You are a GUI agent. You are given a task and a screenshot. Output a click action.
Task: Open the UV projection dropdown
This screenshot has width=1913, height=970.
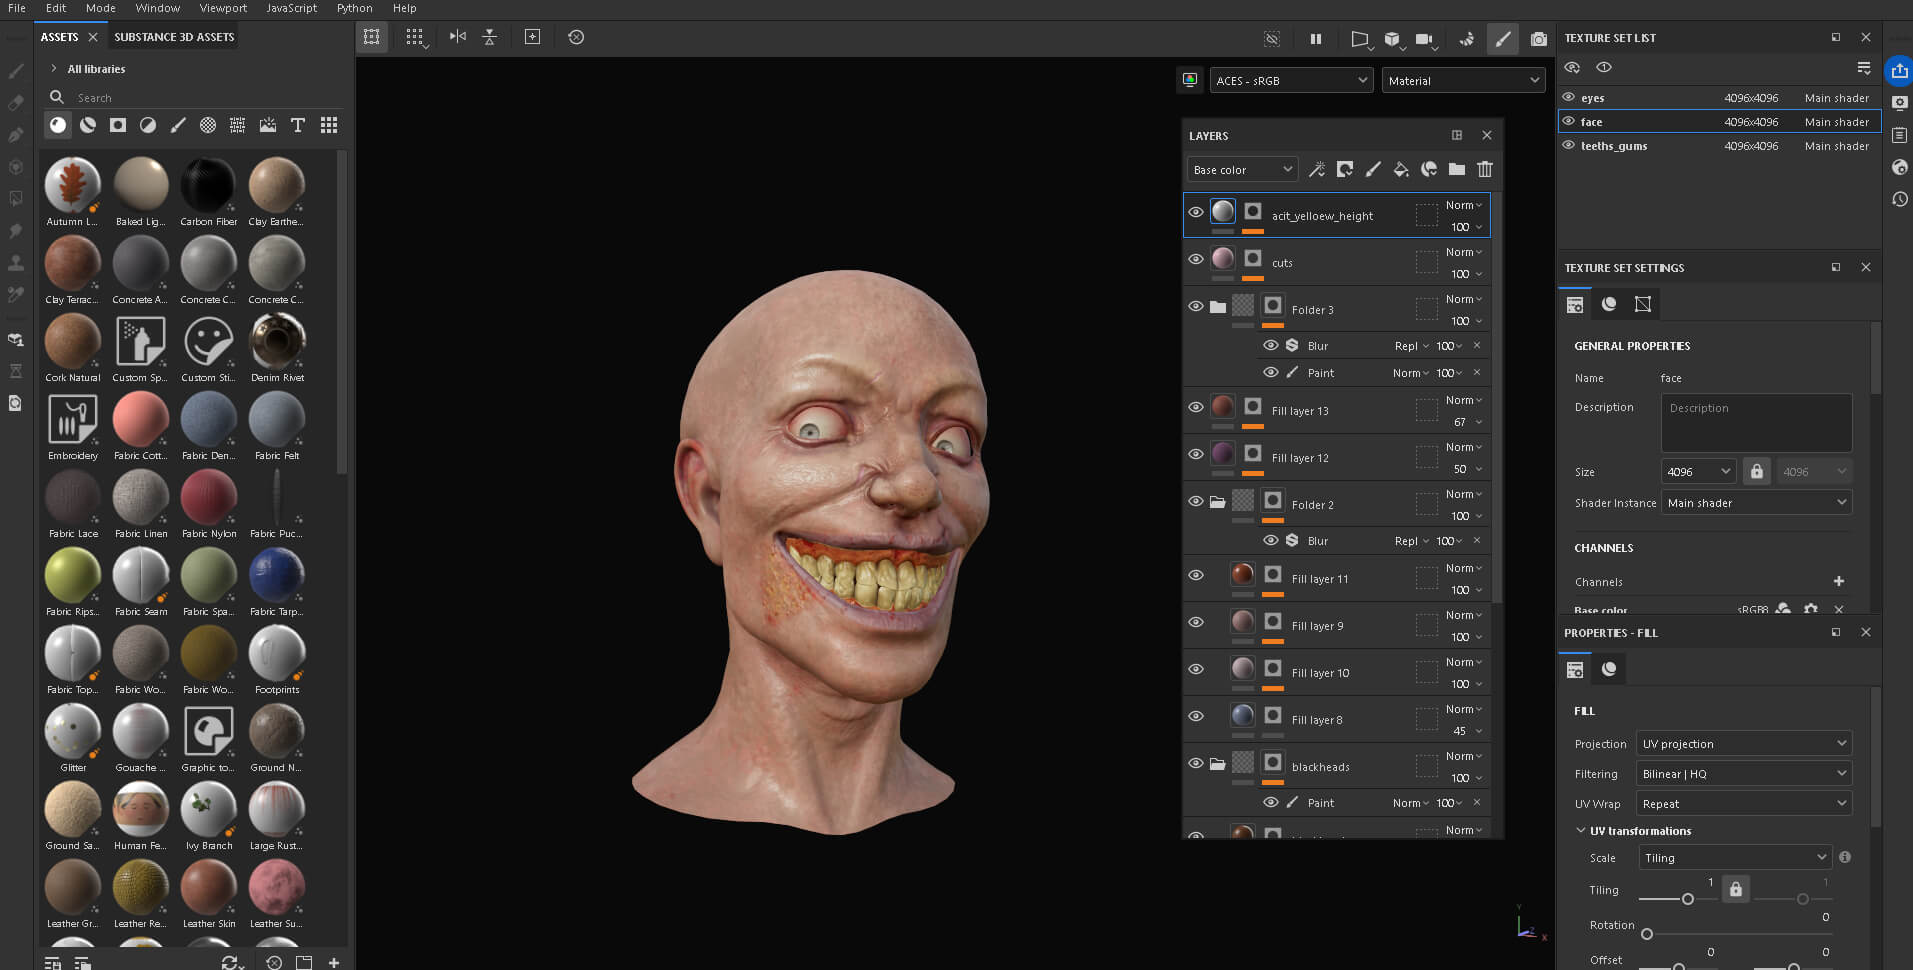[x=1744, y=743]
